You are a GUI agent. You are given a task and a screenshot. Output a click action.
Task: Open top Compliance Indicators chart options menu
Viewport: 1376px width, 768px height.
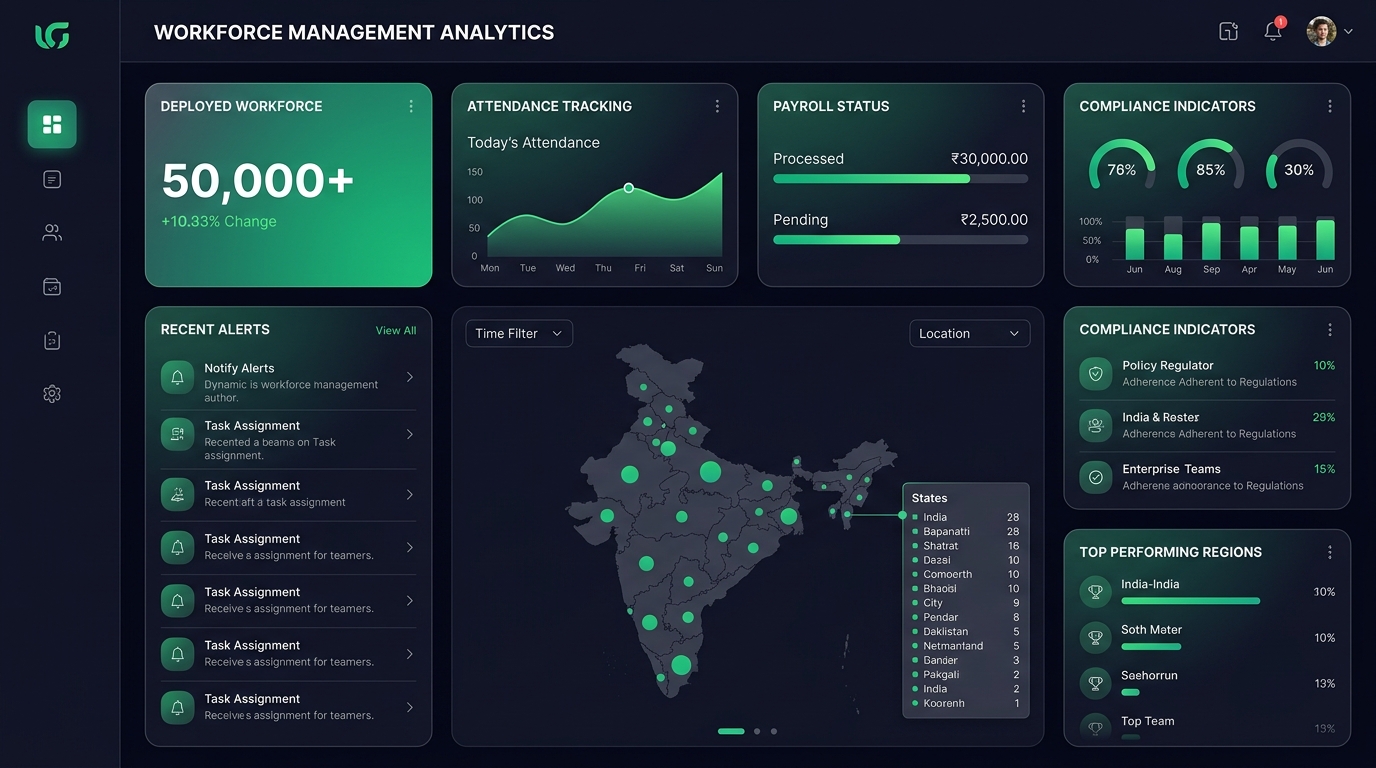1330,106
